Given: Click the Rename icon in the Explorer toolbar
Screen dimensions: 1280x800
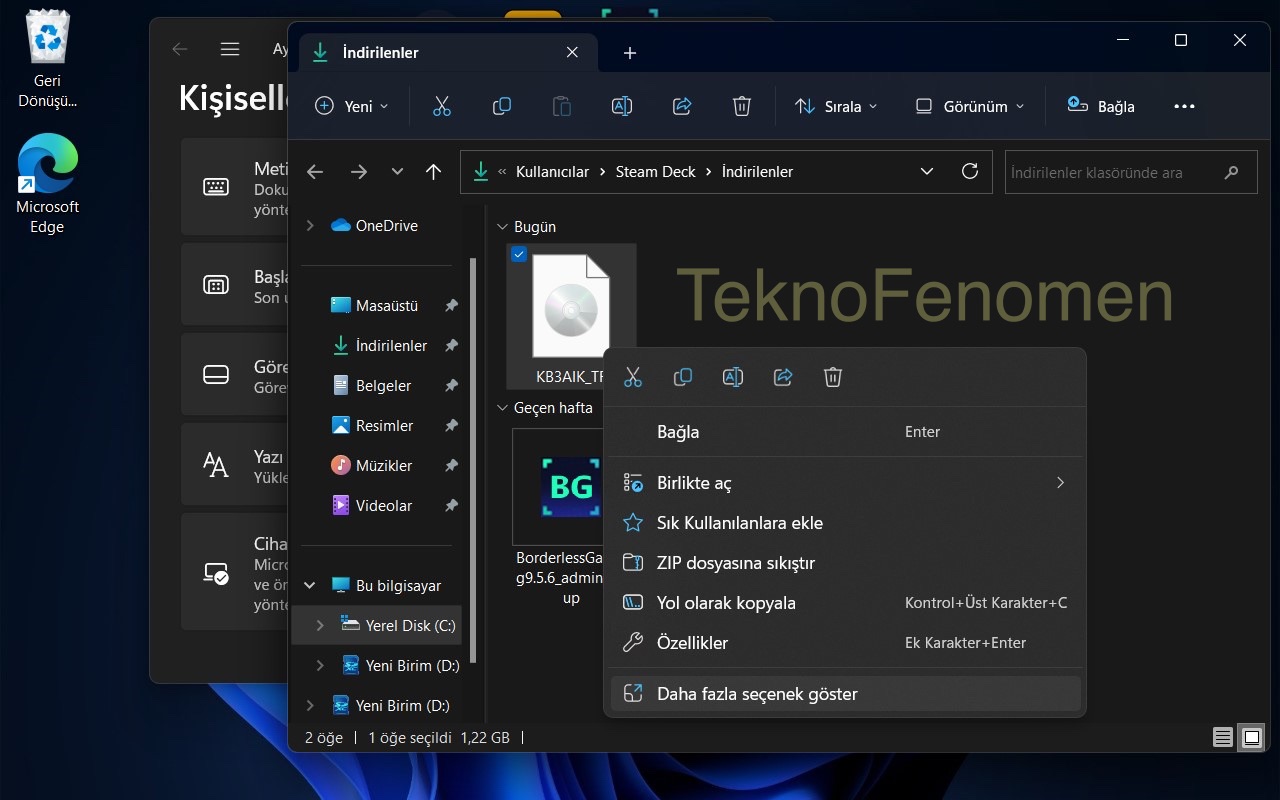Looking at the screenshot, I should [622, 106].
